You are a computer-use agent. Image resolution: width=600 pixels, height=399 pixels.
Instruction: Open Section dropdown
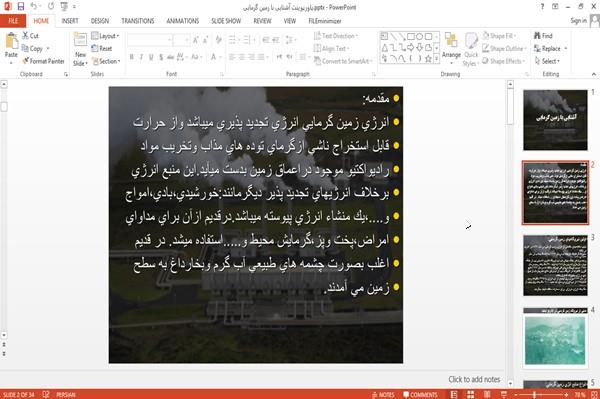coord(106,61)
